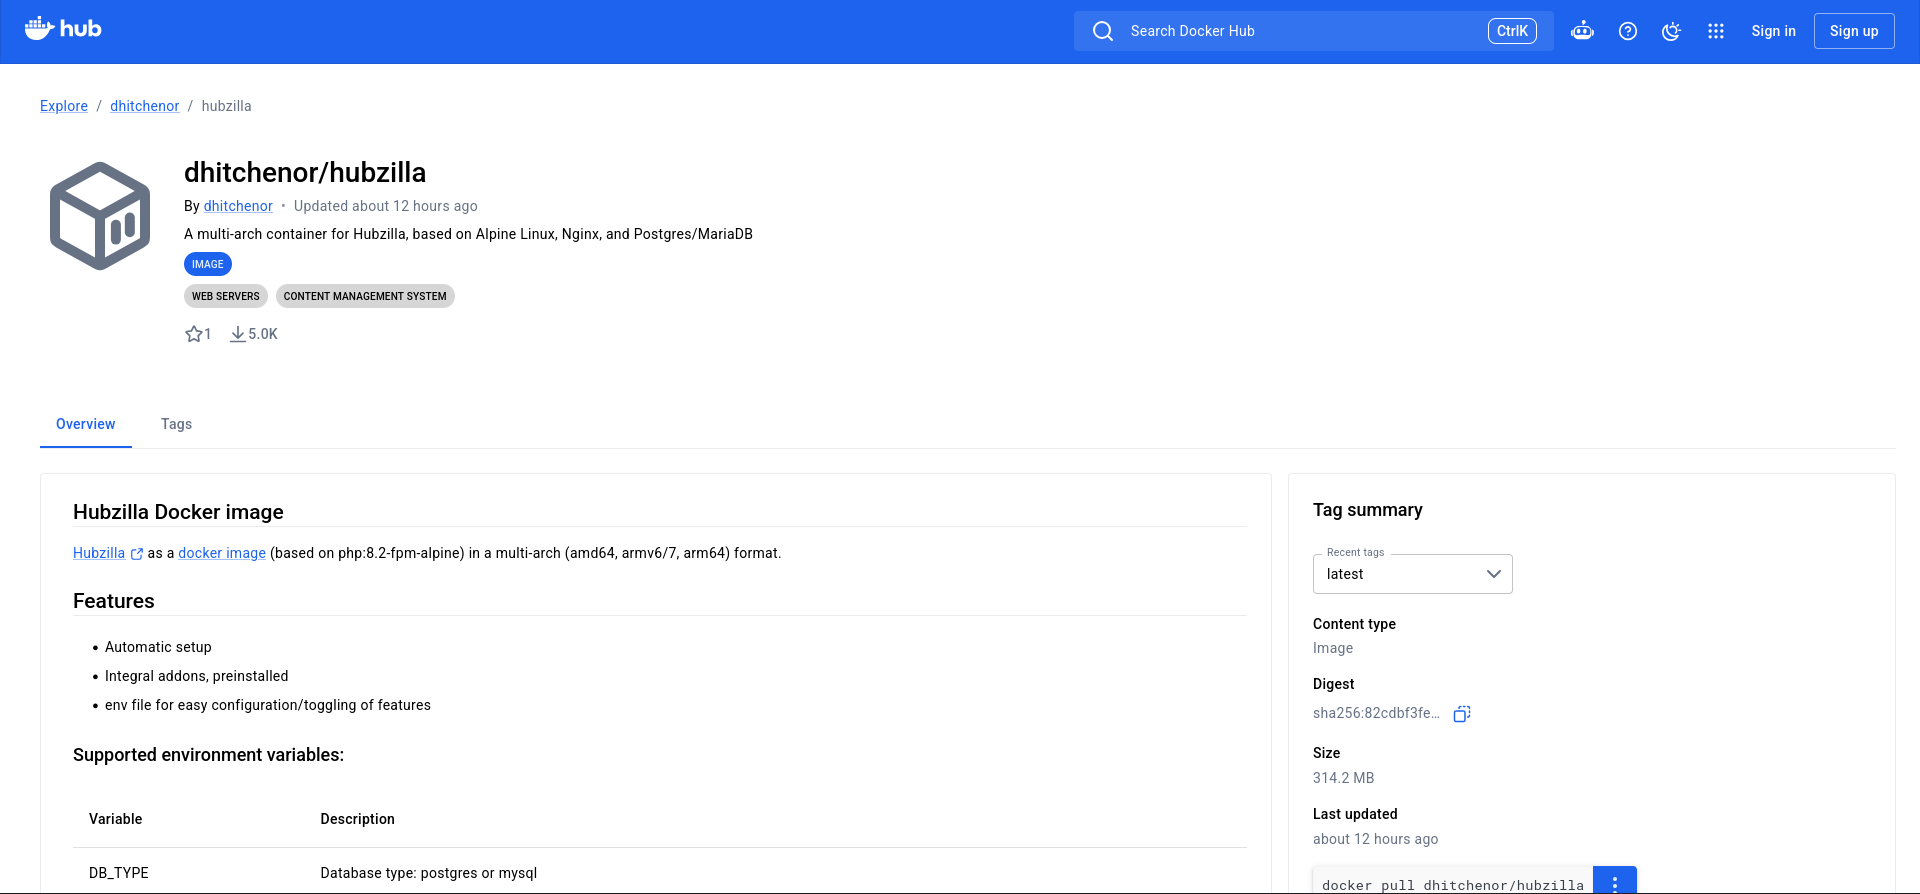1920x894 pixels.
Task: Open the Gordon AI assistant icon
Action: pos(1582,31)
